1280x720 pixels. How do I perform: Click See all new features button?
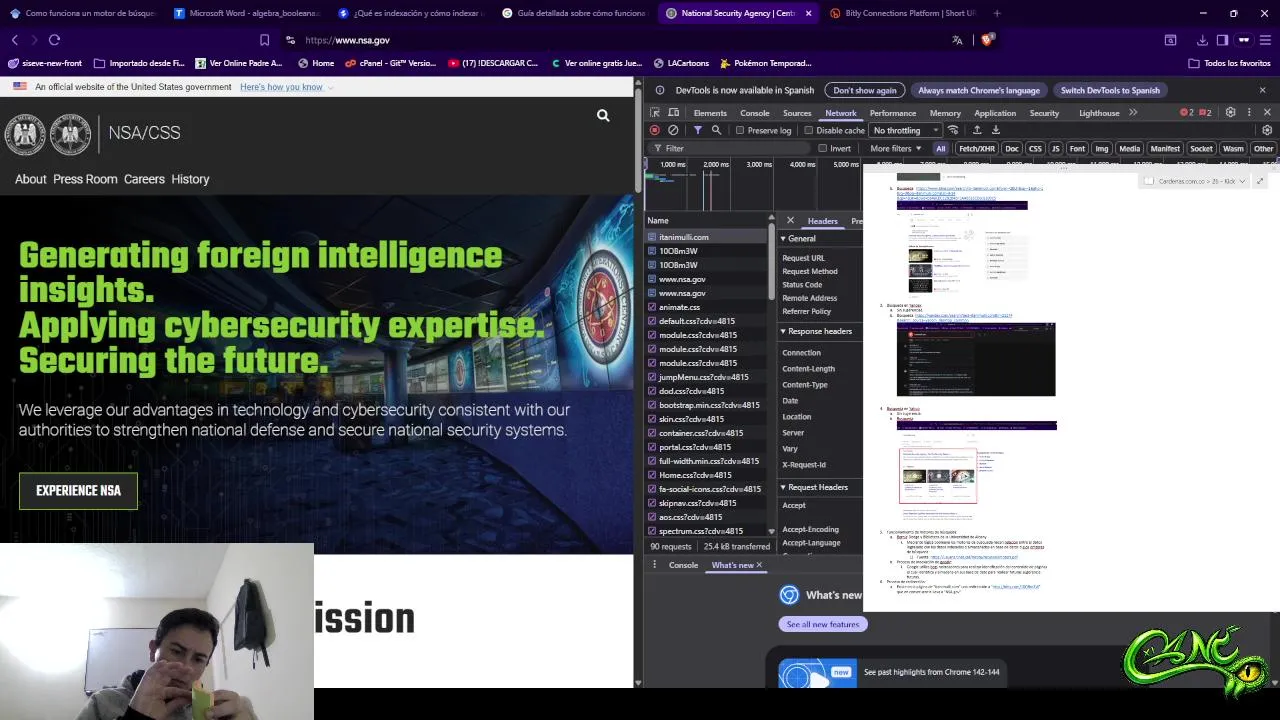823,624
